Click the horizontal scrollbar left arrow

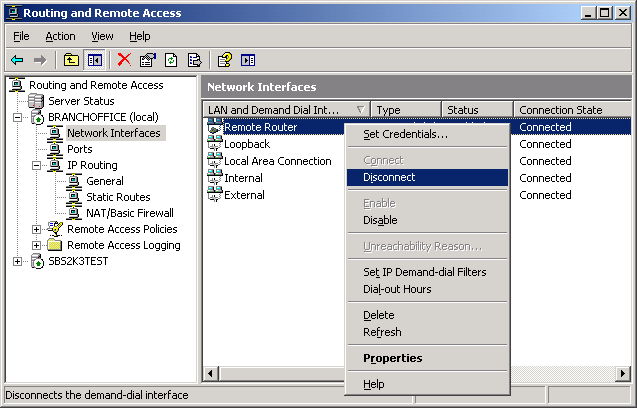click(x=210, y=373)
